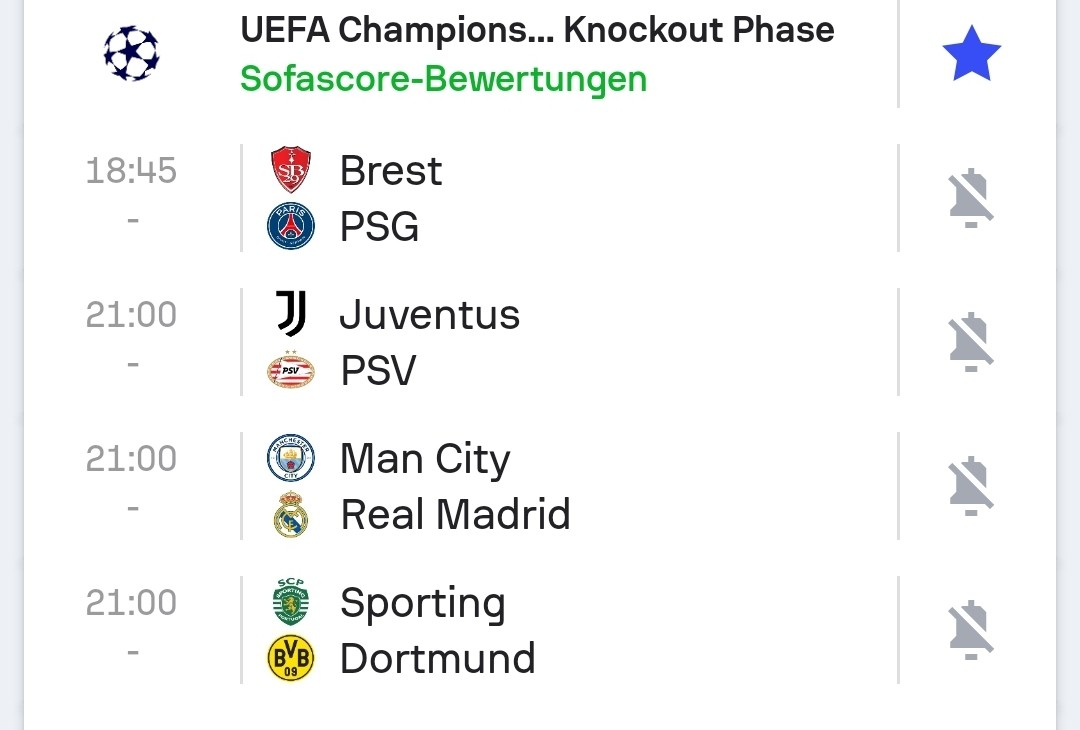
Task: Tap the Dortmund BVB logo
Action: [291, 658]
